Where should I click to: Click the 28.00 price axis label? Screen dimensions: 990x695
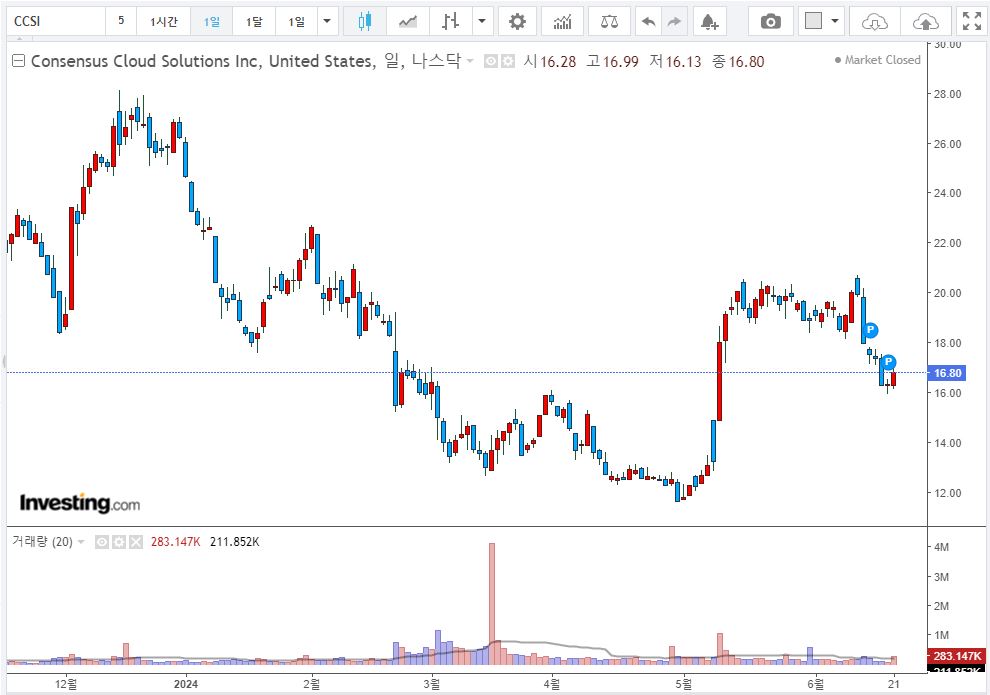[948, 94]
